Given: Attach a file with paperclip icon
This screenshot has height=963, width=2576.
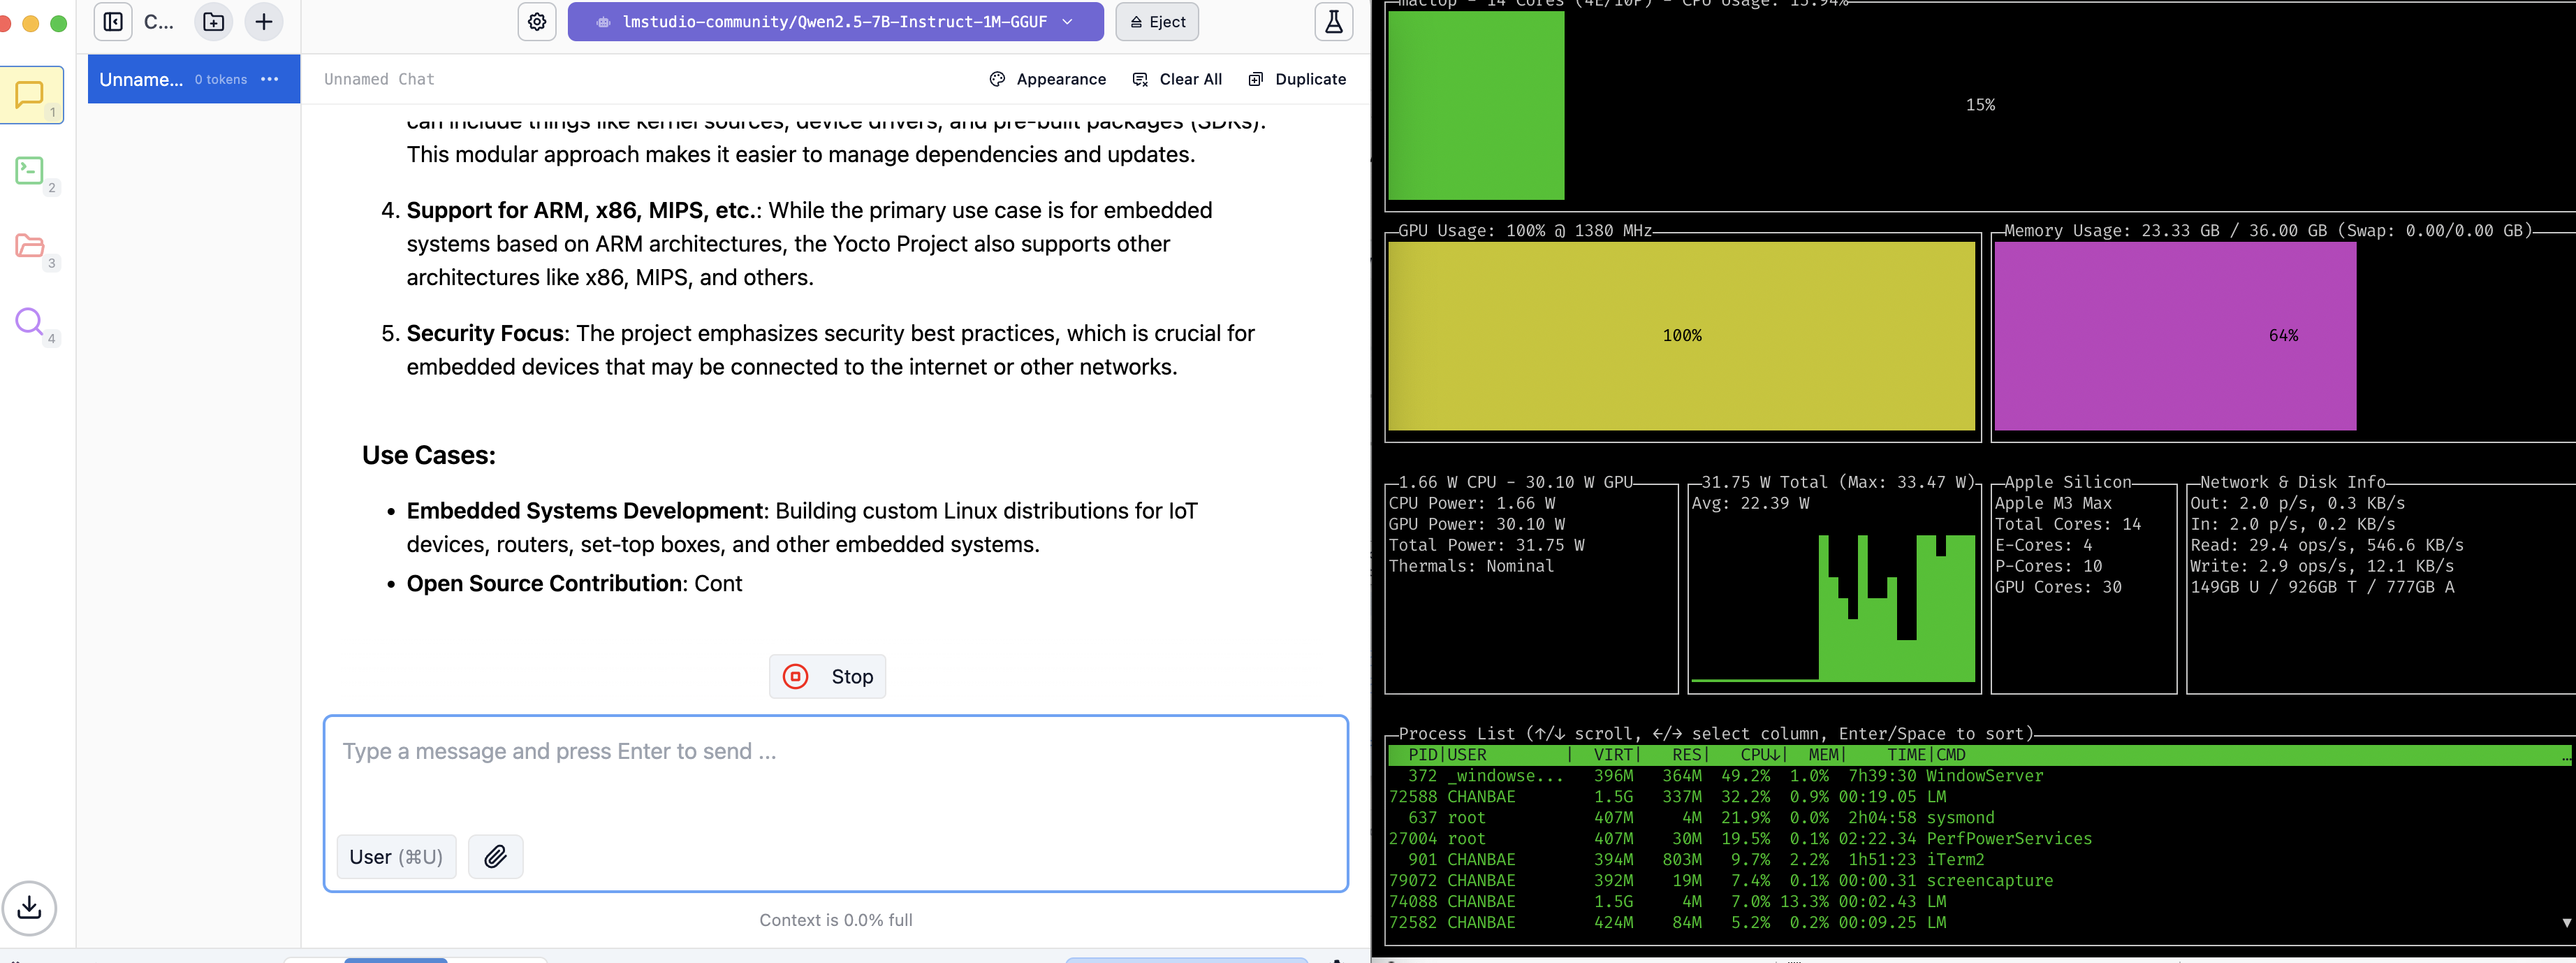Looking at the screenshot, I should 496,857.
